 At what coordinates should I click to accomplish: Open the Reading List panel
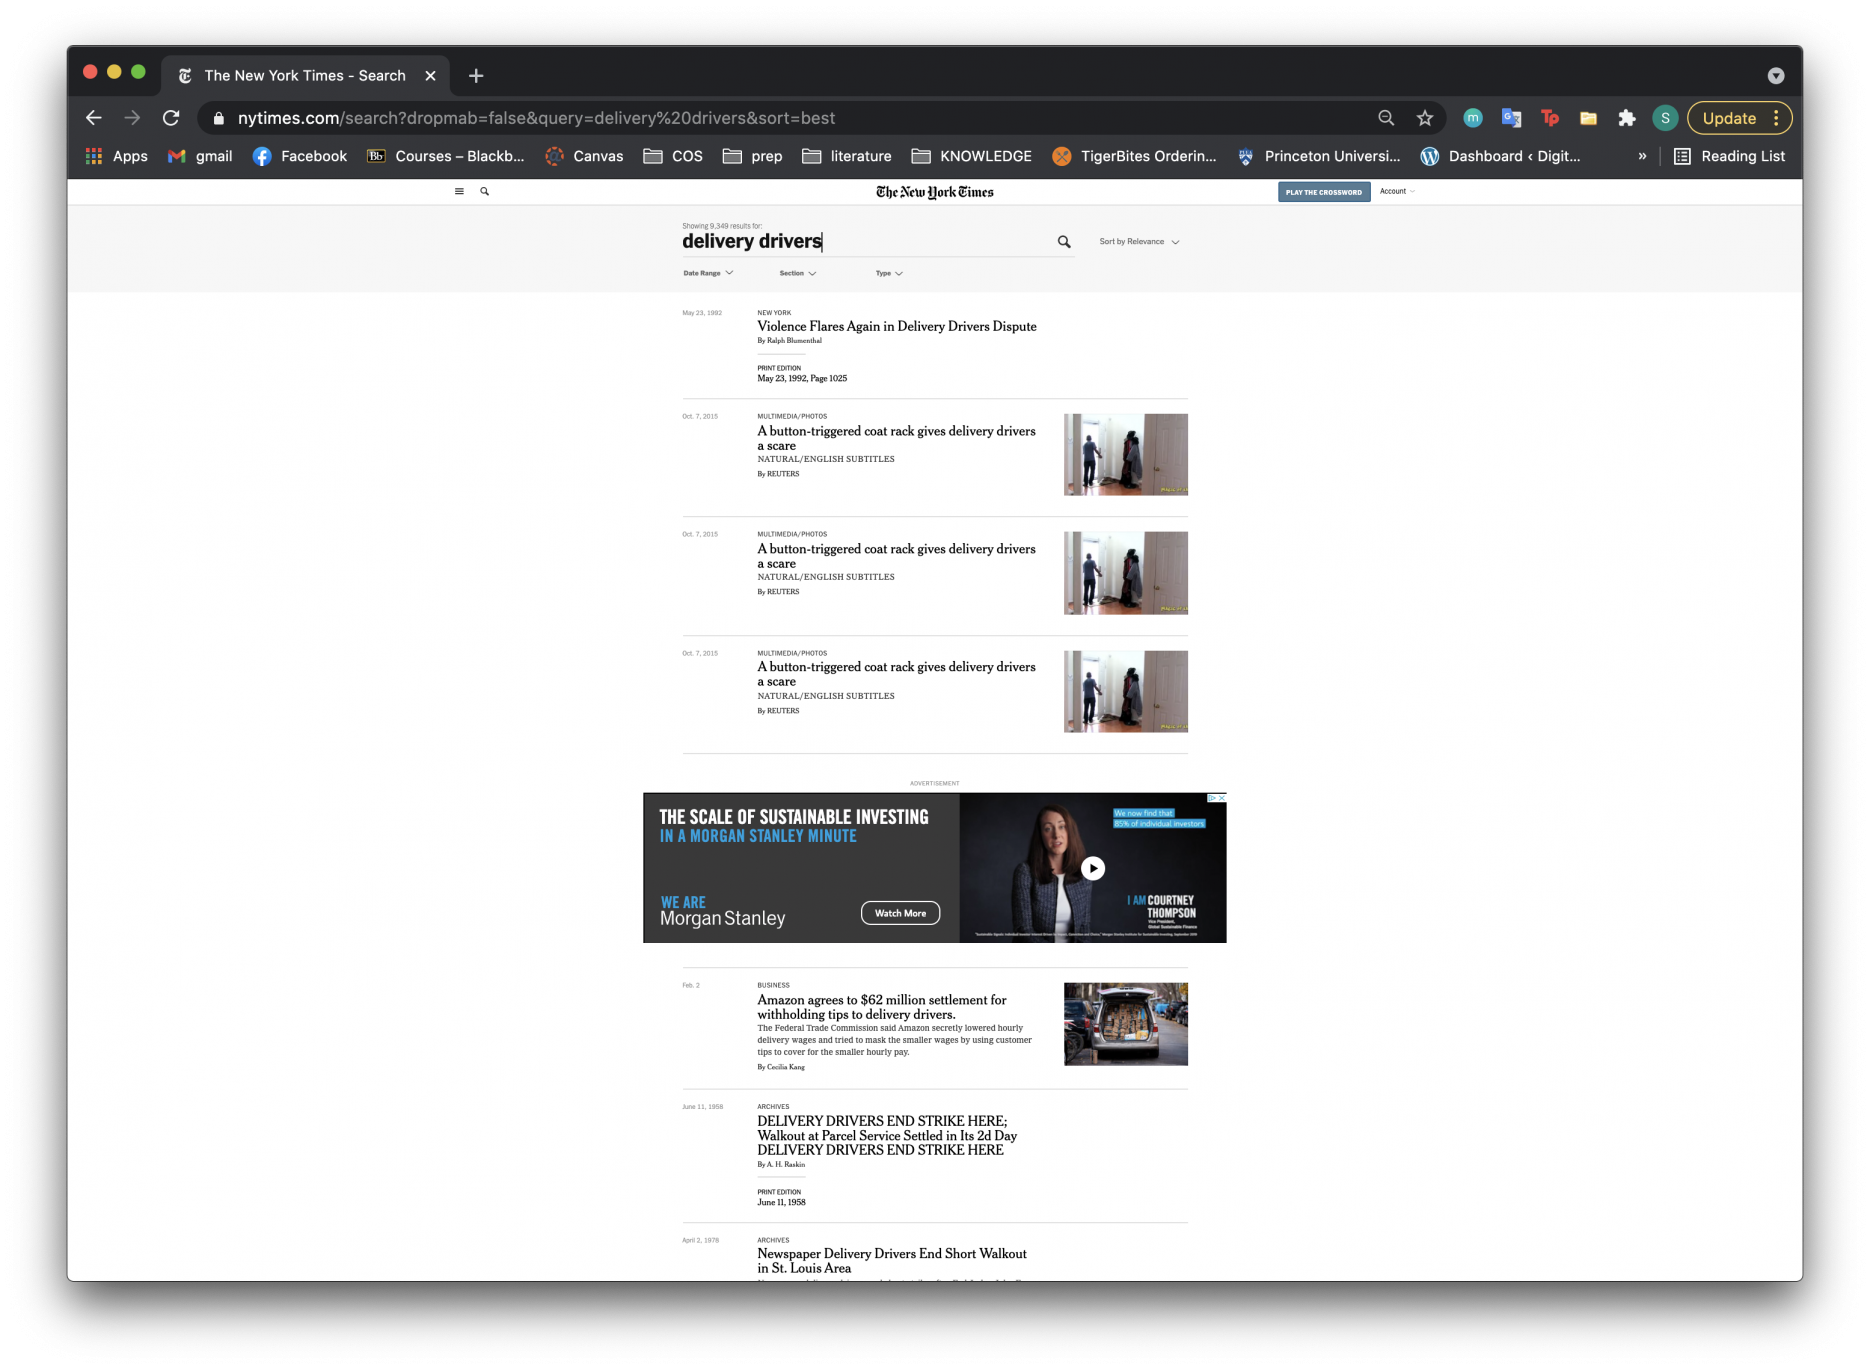[x=1730, y=156]
